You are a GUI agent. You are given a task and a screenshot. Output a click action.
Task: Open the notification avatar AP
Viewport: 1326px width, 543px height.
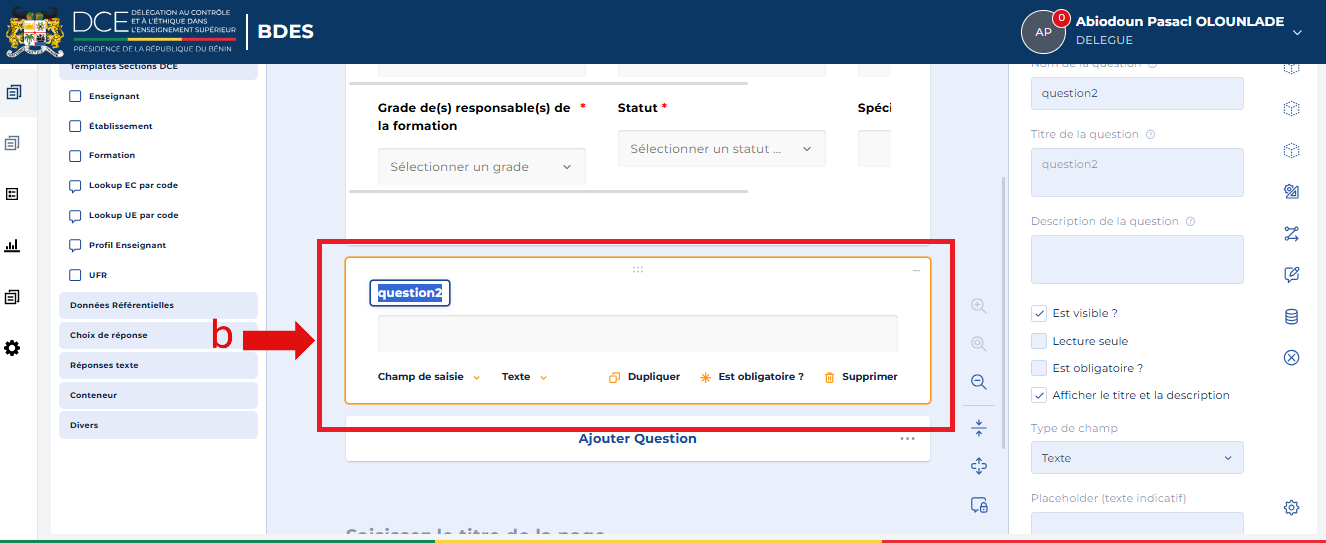1043,32
